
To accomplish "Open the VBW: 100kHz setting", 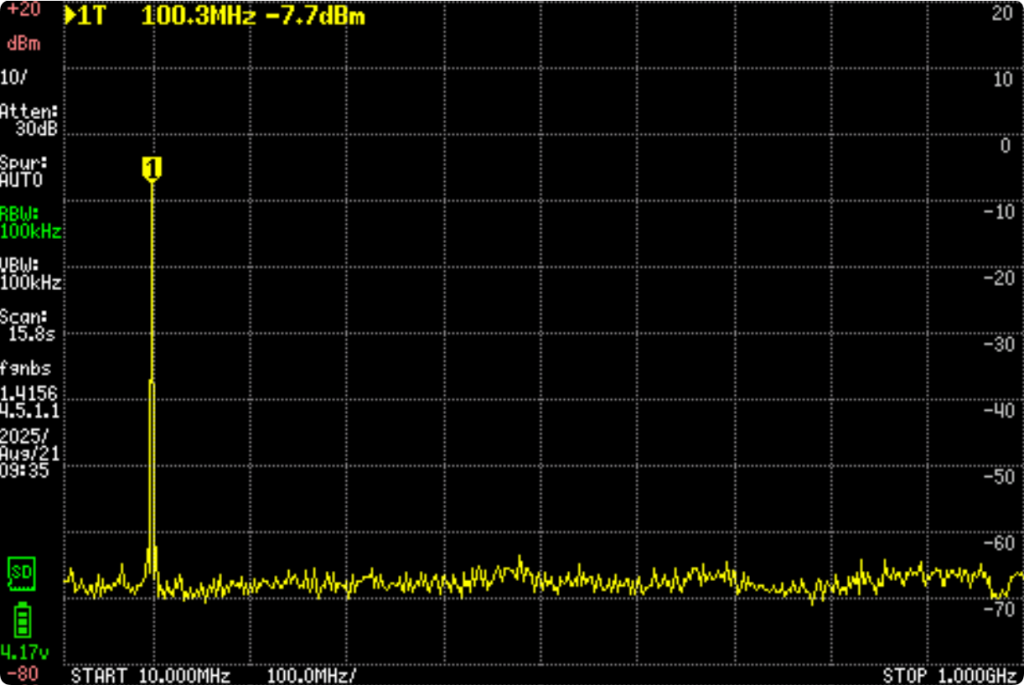I will [x=30, y=274].
